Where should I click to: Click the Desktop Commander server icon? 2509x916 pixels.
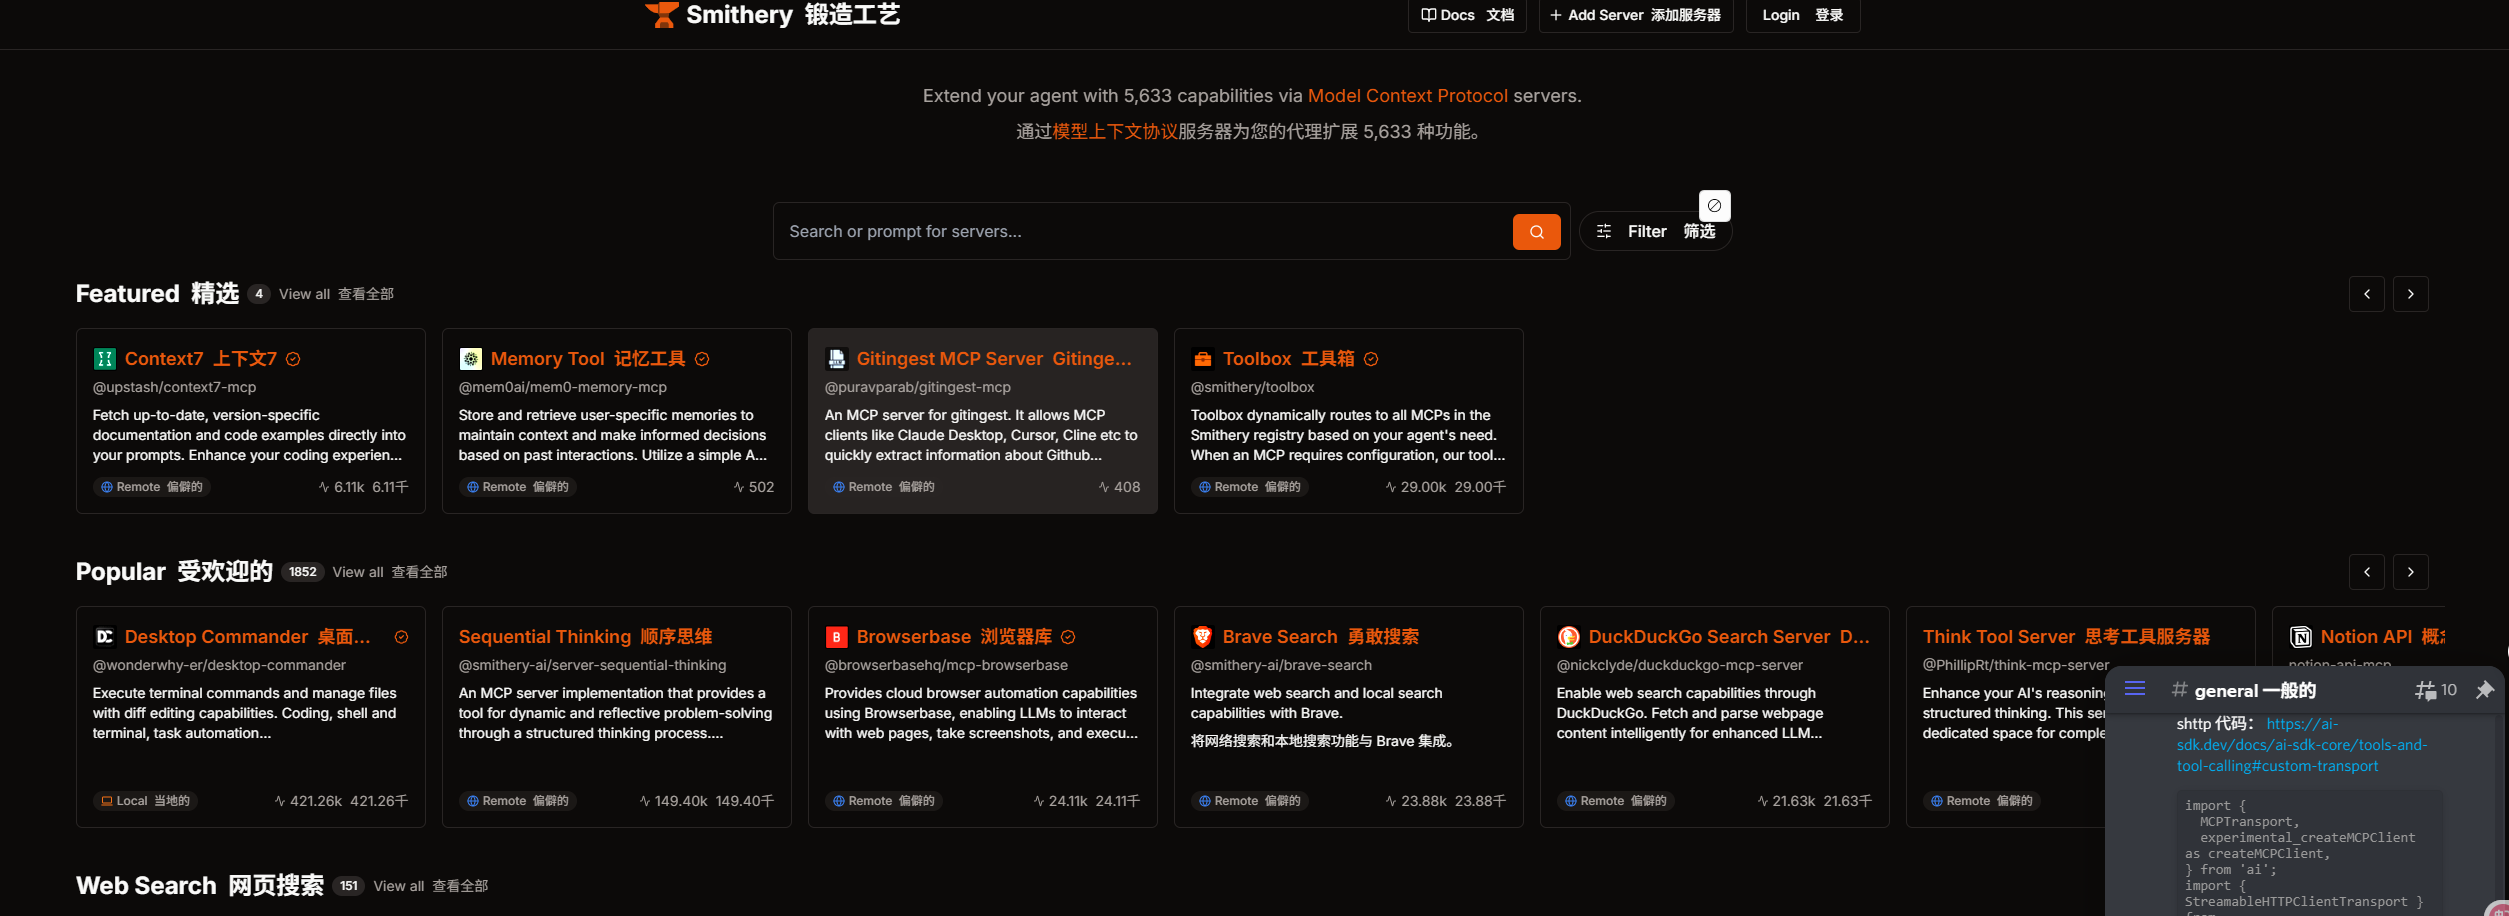[x=104, y=637]
